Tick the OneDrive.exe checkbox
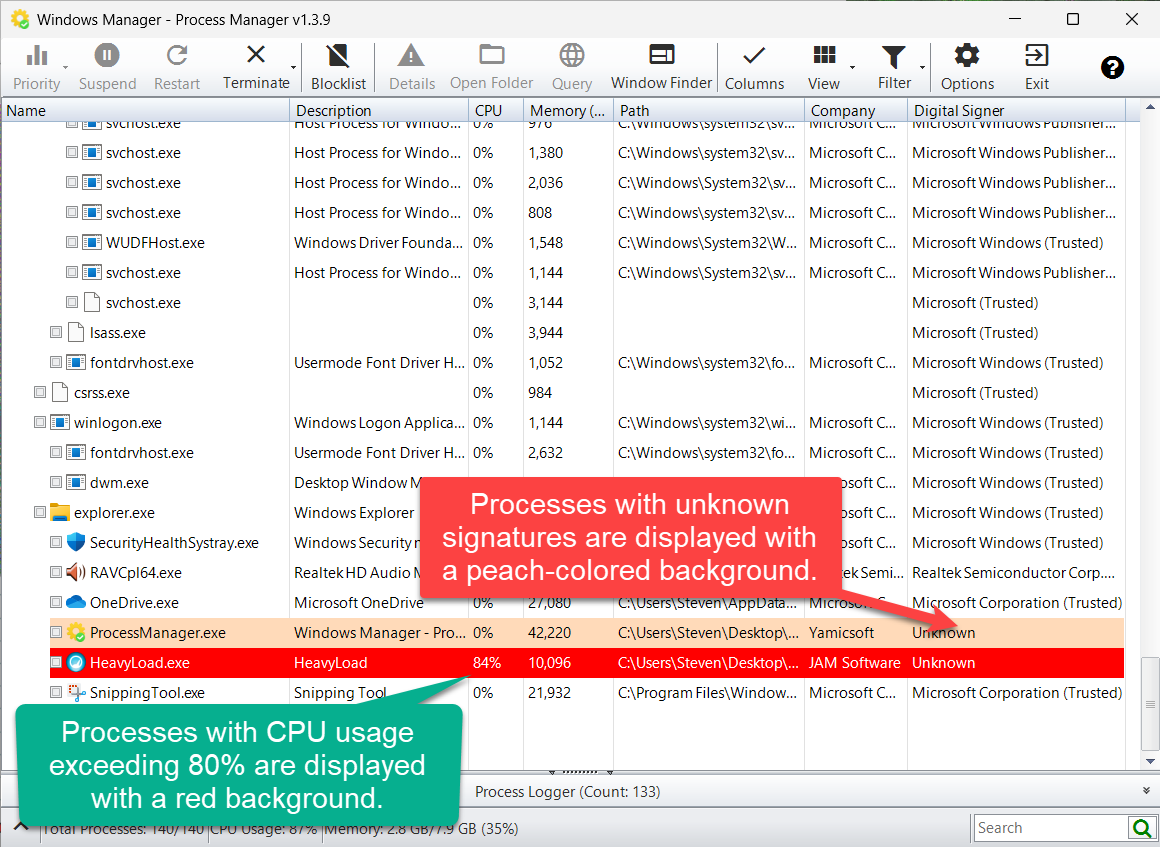This screenshot has width=1160, height=847. point(56,601)
